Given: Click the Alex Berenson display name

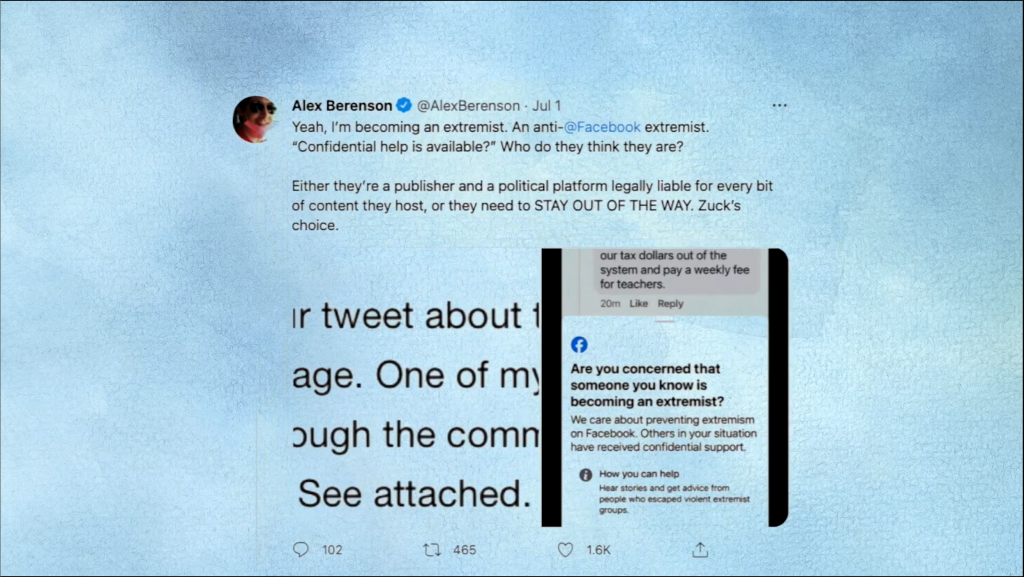Looking at the screenshot, I should (x=342, y=106).
